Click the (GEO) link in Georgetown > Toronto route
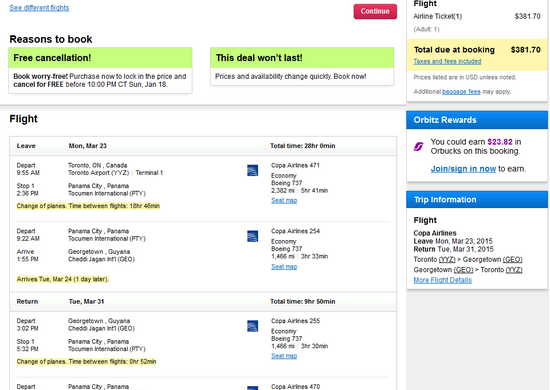Viewport: 550px width, 390px height. click(x=463, y=270)
